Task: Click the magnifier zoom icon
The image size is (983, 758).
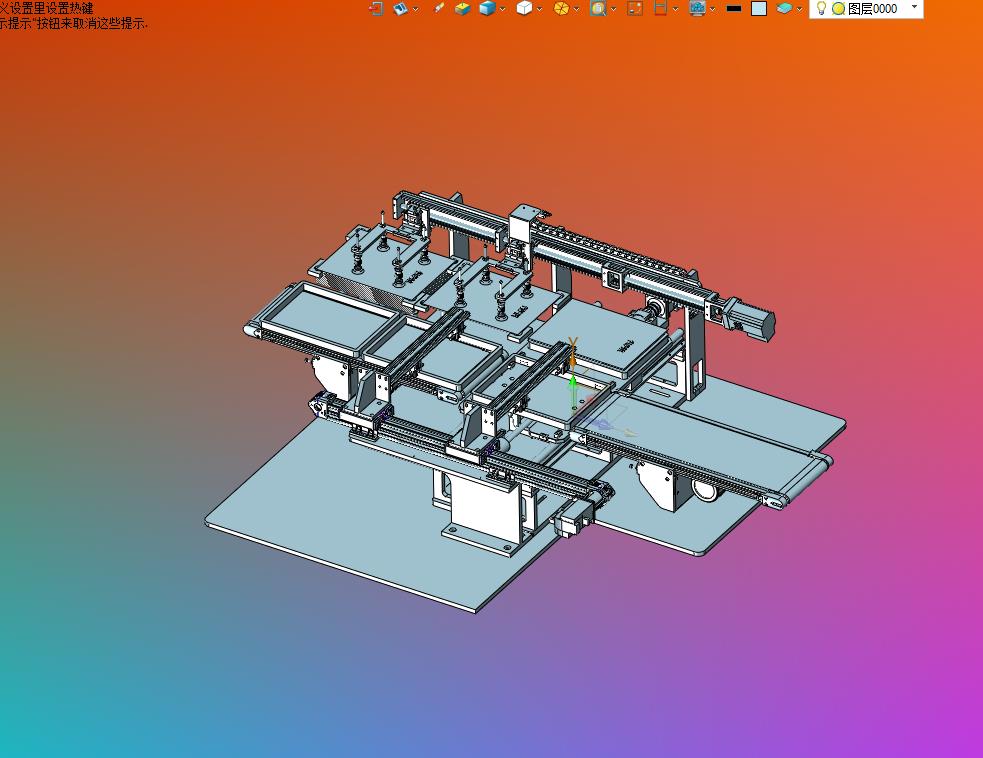Action: (x=598, y=8)
